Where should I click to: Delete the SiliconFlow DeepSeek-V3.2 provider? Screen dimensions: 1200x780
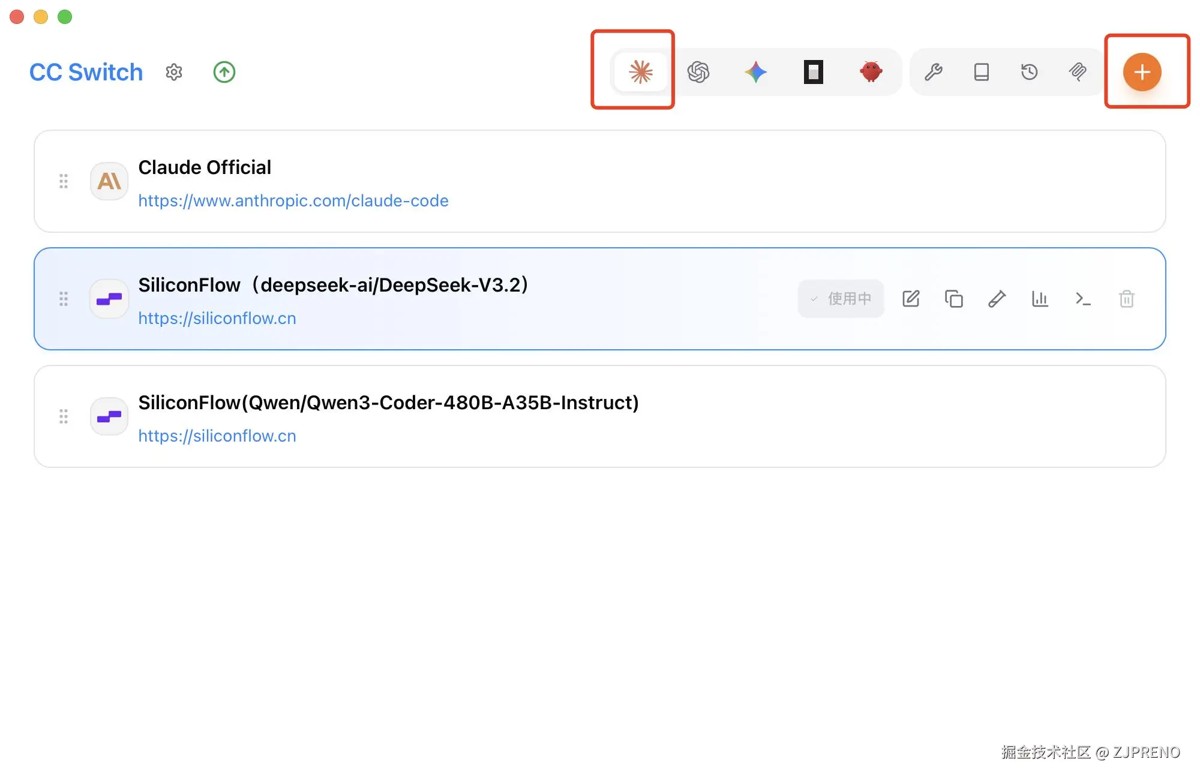1126,299
